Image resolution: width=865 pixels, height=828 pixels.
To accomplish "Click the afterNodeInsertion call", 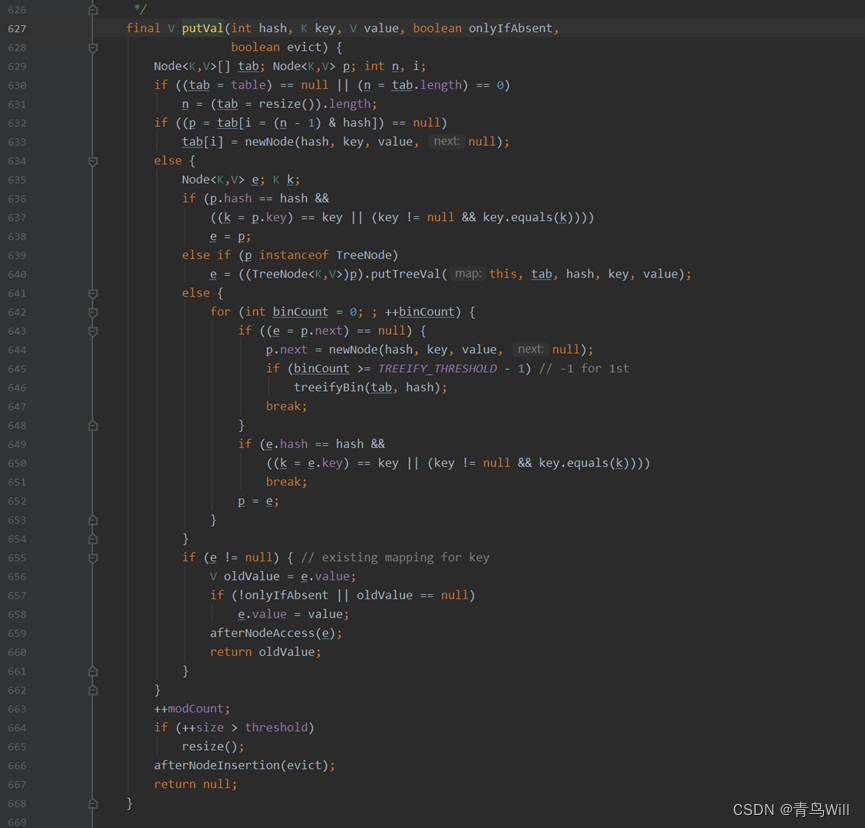I will coord(217,765).
